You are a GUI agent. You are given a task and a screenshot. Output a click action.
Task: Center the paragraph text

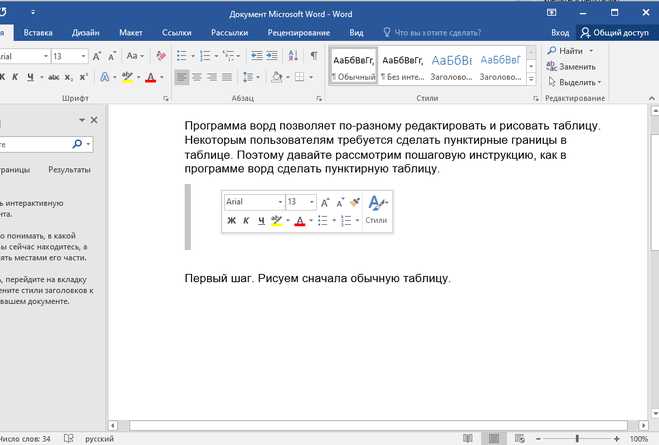pos(197,77)
